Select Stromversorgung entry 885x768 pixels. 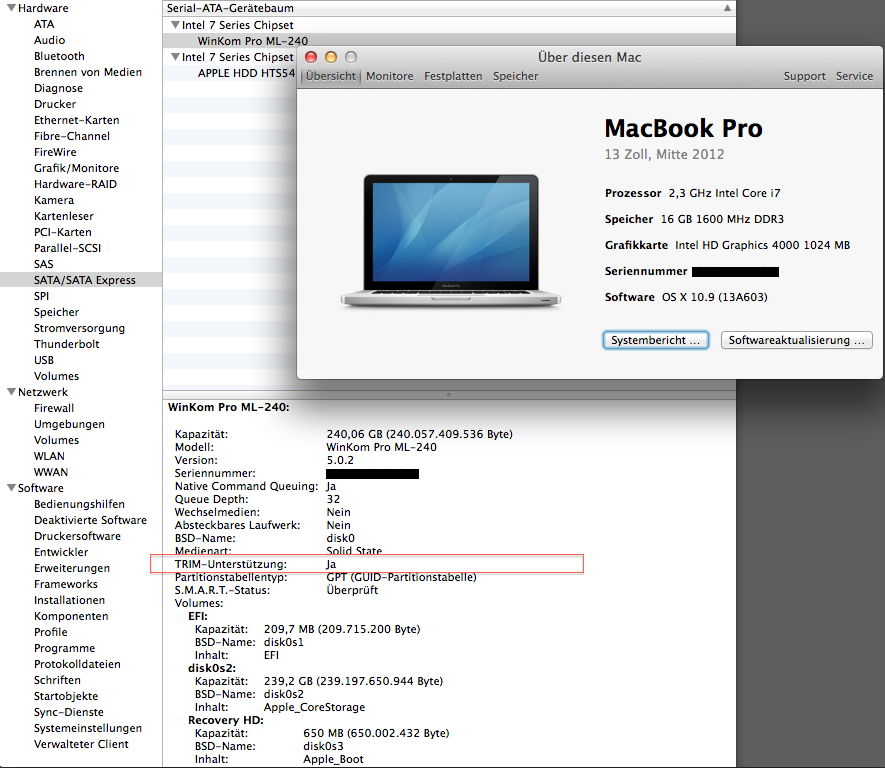[79, 328]
